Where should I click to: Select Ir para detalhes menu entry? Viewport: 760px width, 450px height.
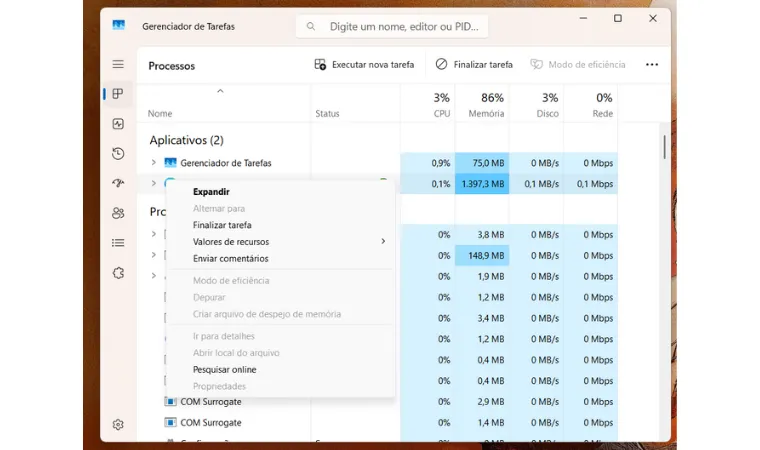coord(223,336)
